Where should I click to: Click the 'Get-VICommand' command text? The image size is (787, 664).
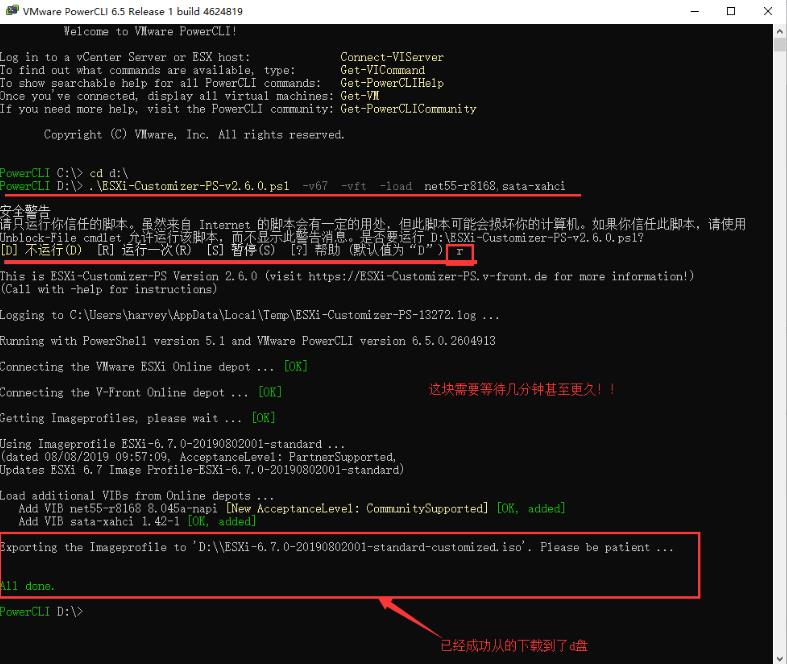(x=382, y=70)
